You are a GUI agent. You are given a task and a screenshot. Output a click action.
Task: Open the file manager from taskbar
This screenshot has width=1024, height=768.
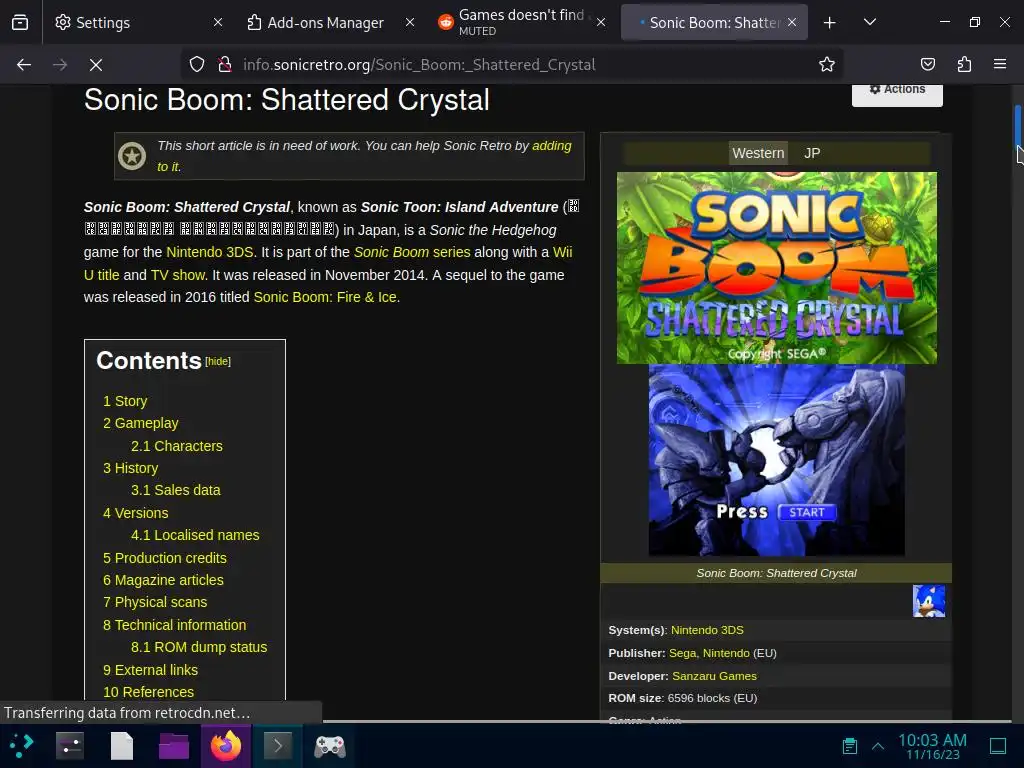174,746
